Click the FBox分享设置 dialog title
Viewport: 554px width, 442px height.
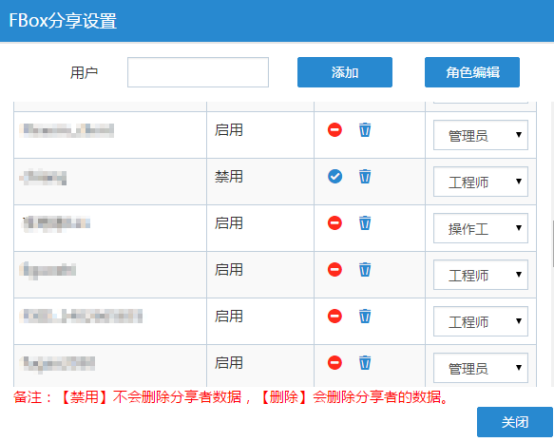point(63,20)
